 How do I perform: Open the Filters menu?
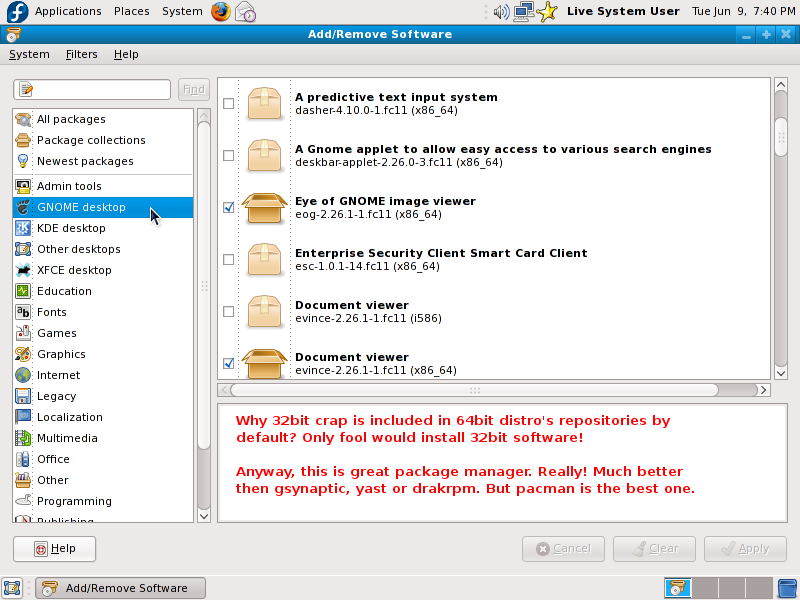tap(81, 54)
